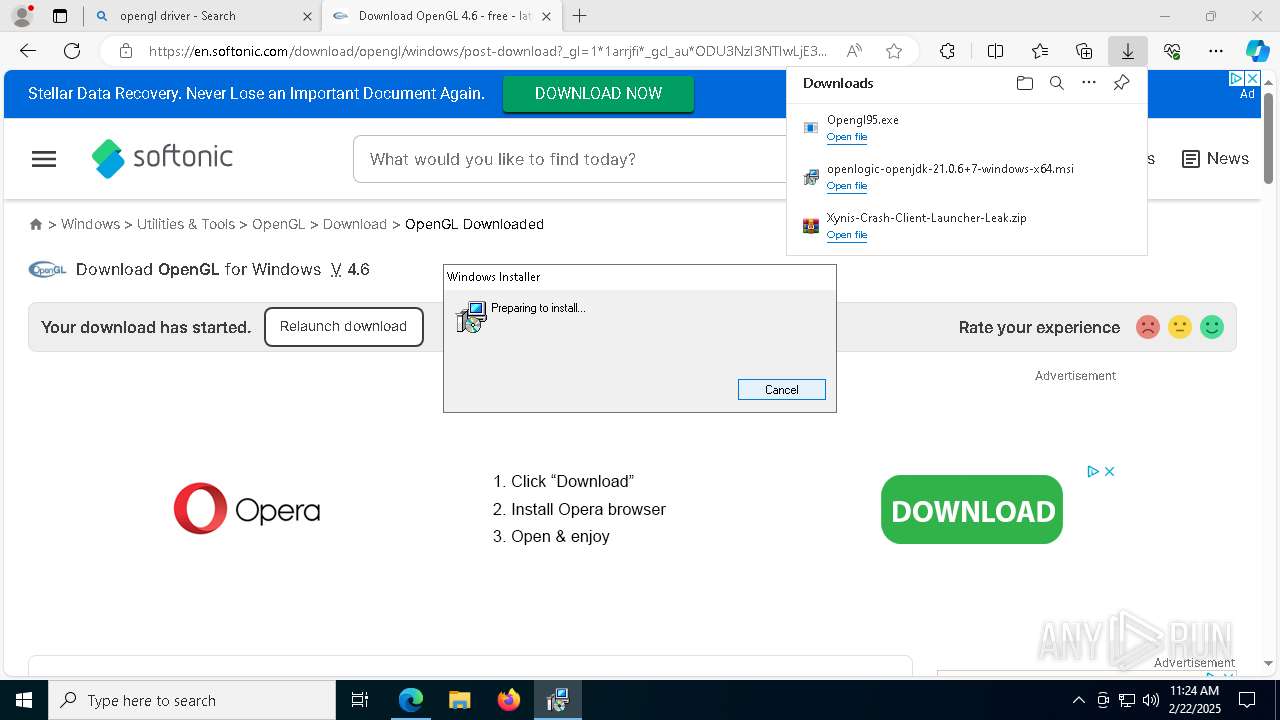This screenshot has height=720, width=1280.
Task: Click the address bar URL
Action: (488, 51)
